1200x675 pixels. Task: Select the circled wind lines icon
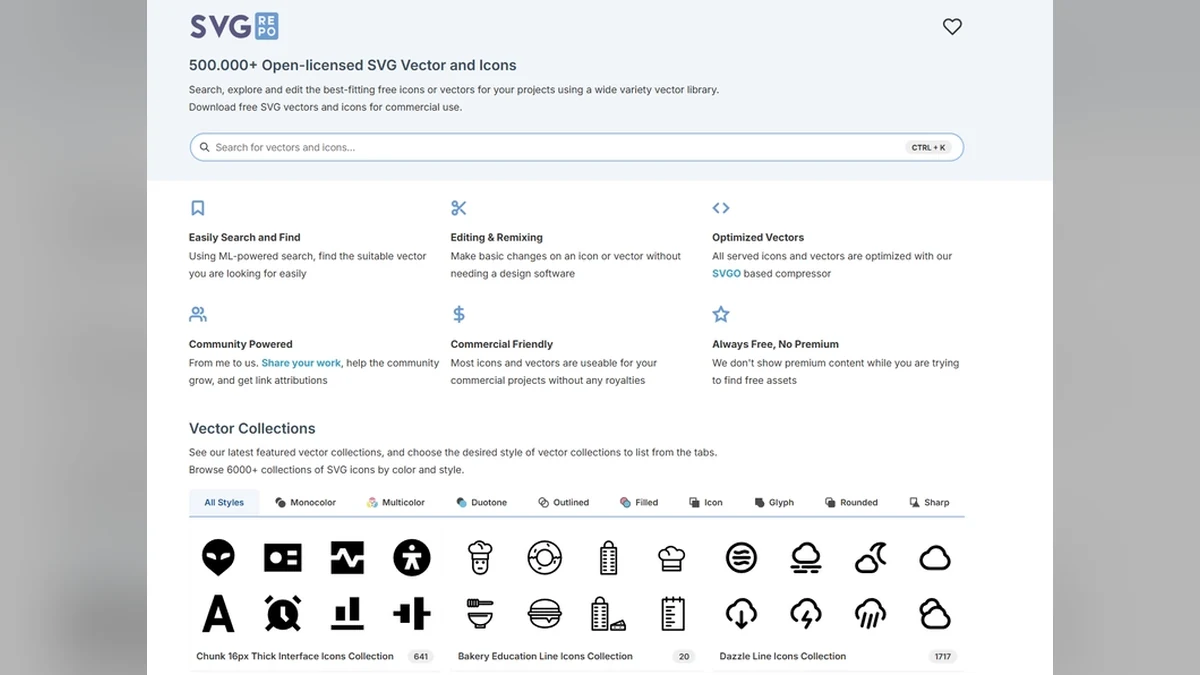[741, 557]
